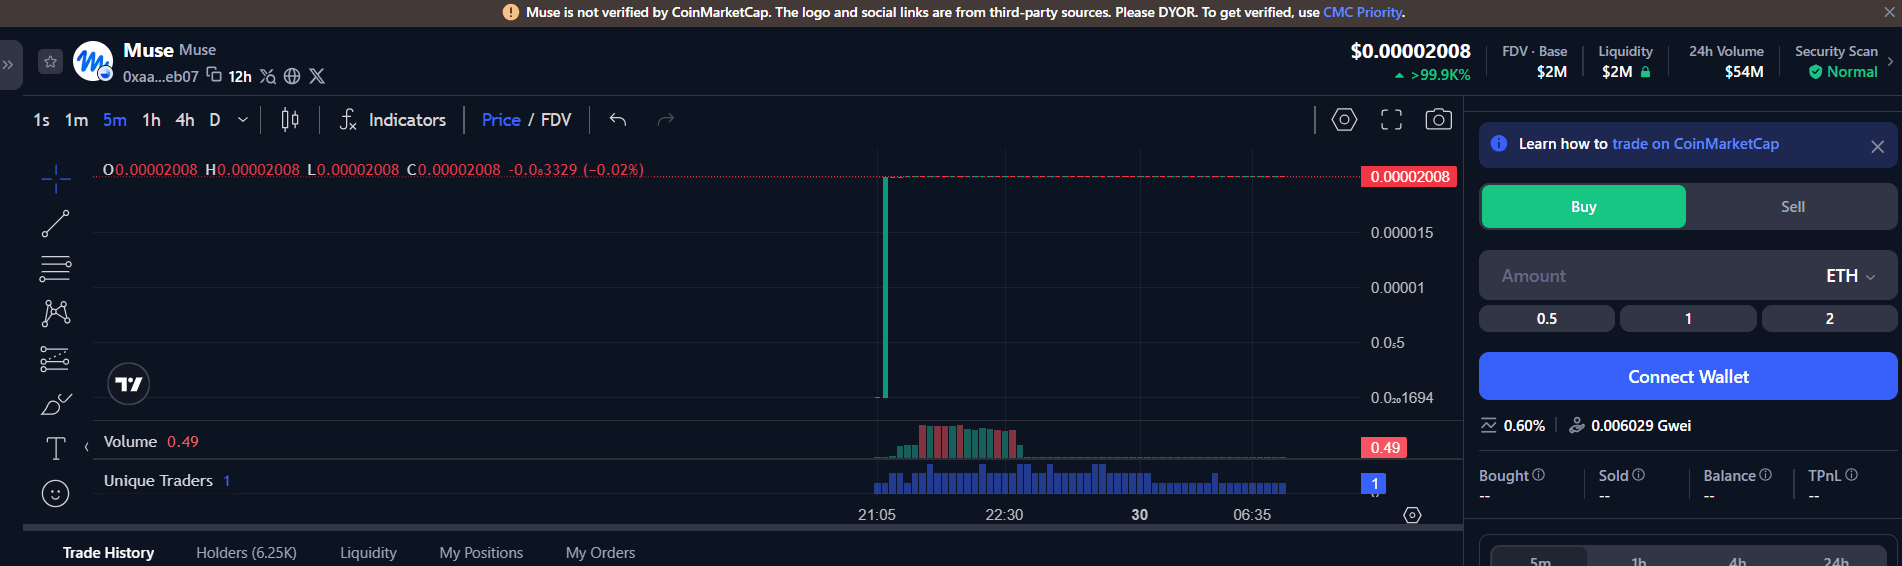The width and height of the screenshot is (1902, 566).
Task: Open chart settings hexagon icon
Action: tap(1344, 120)
